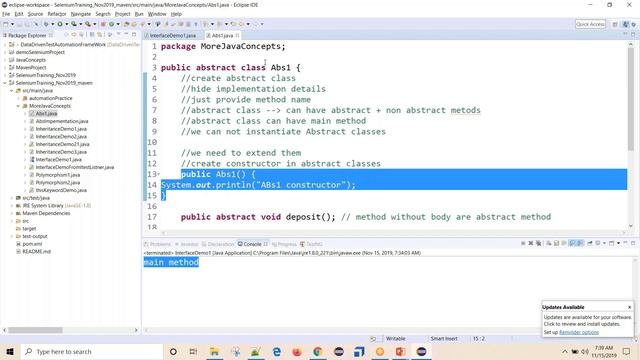Screen dimensions: 640x360
Task: Collapse the SeleniumTraining_Nov2019_maven project
Action: 5,83
